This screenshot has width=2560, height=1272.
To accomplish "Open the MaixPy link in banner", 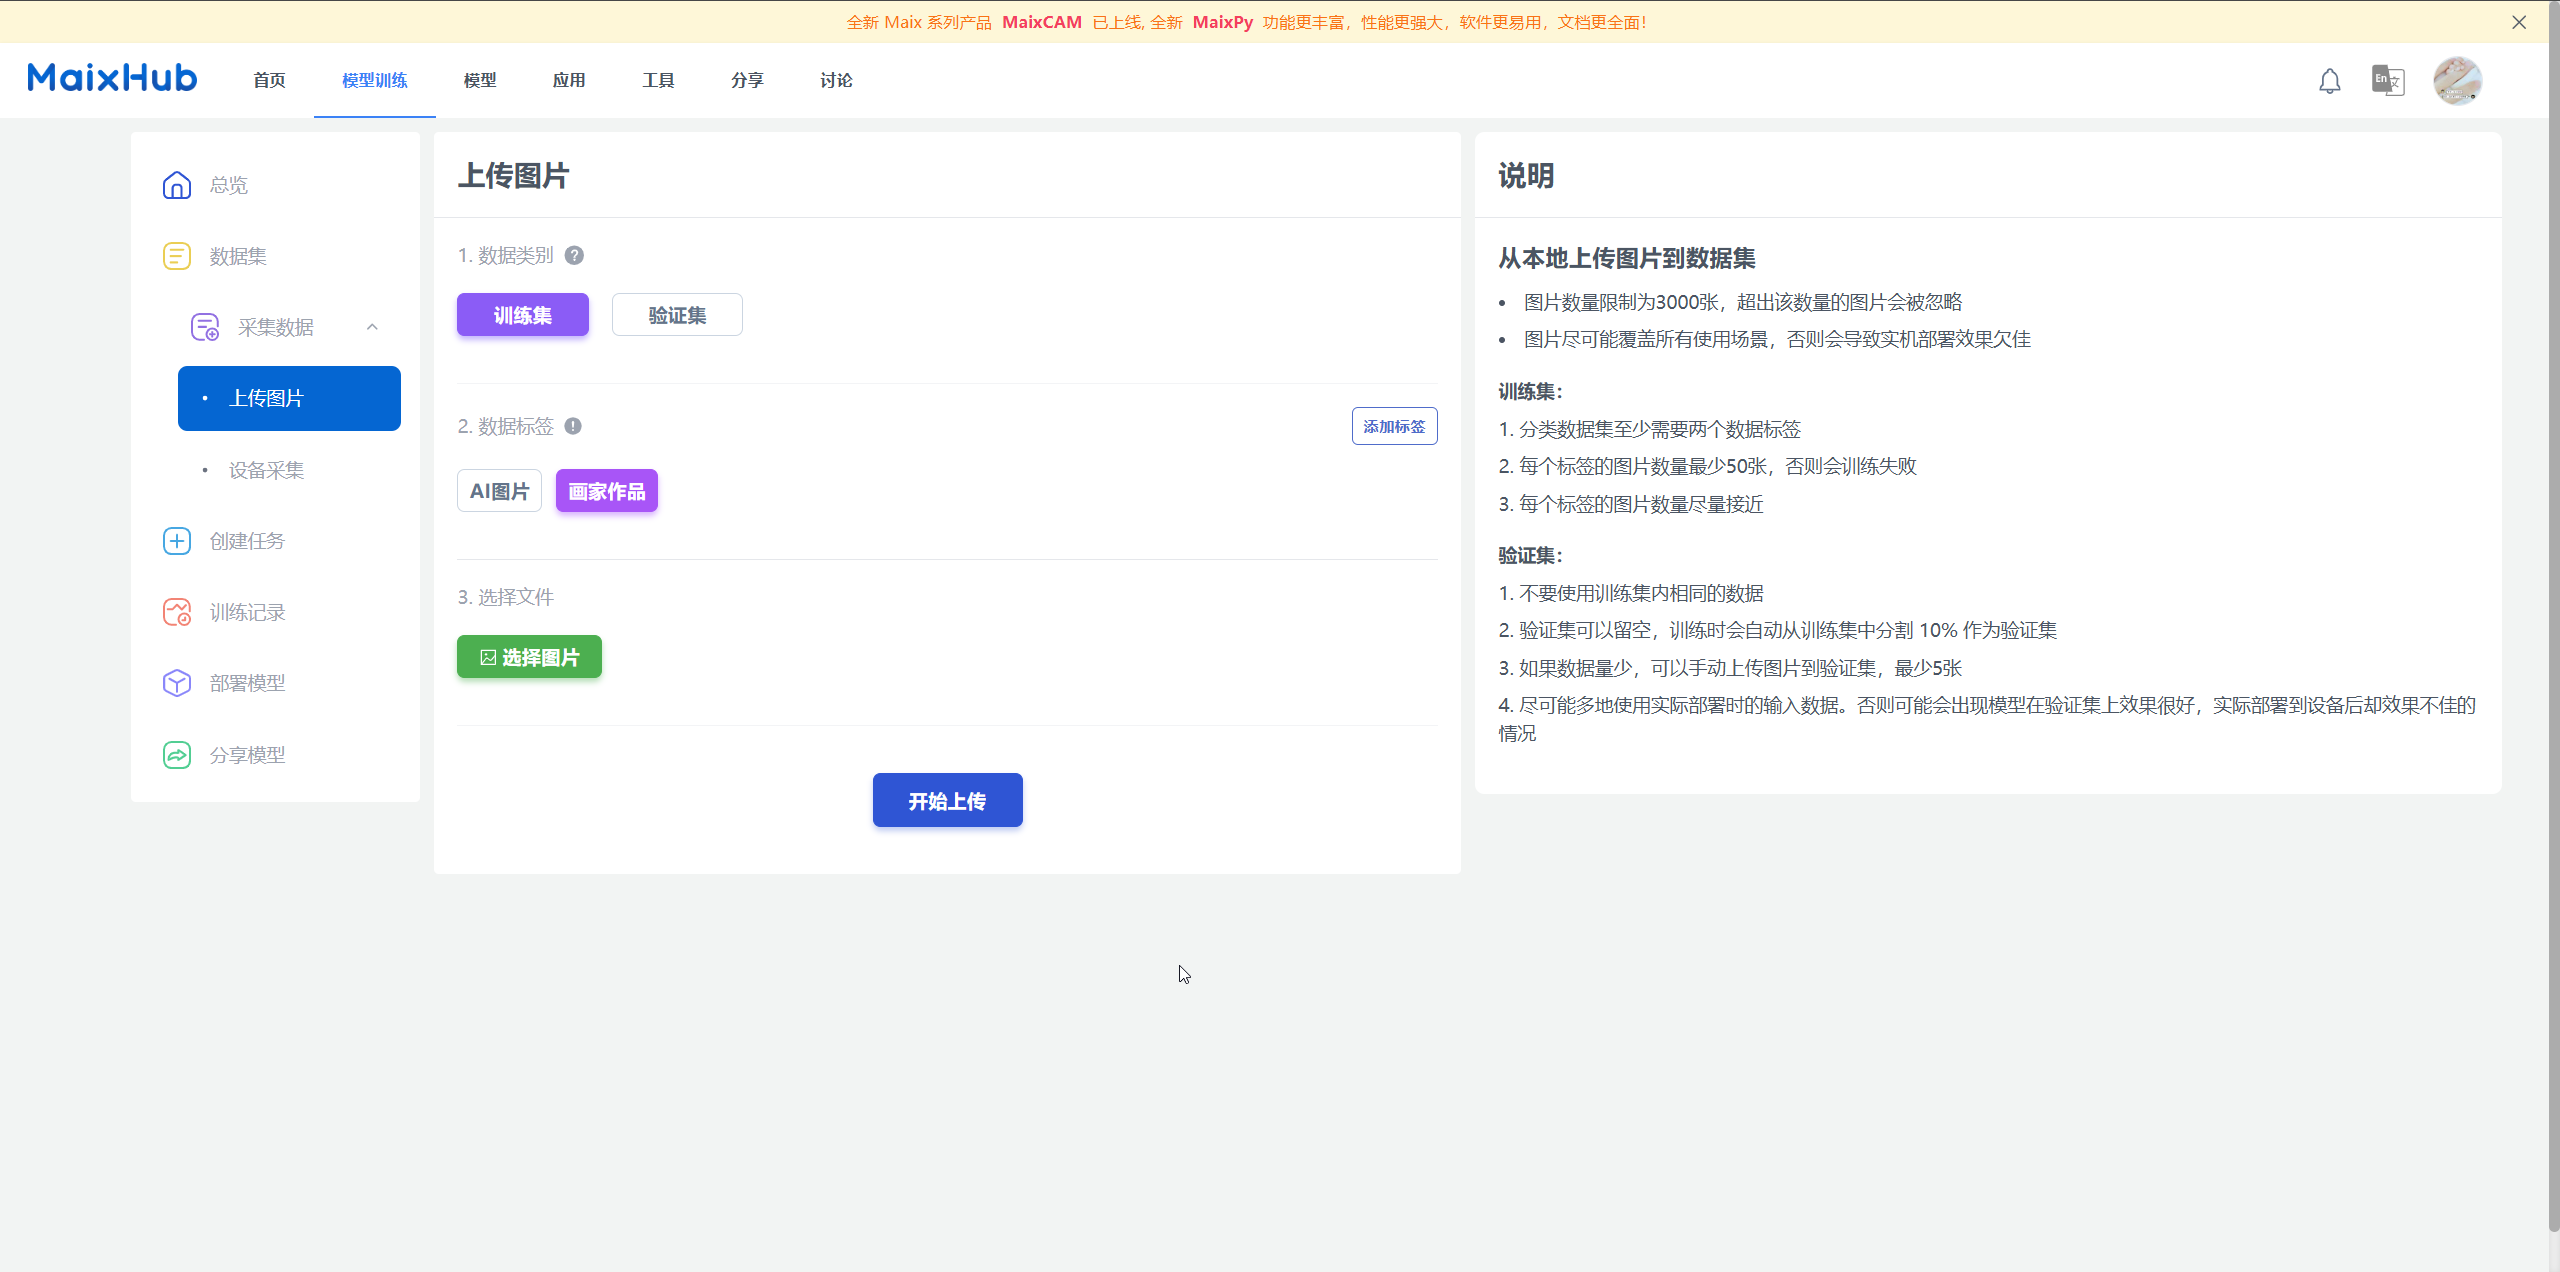I will click(1222, 22).
